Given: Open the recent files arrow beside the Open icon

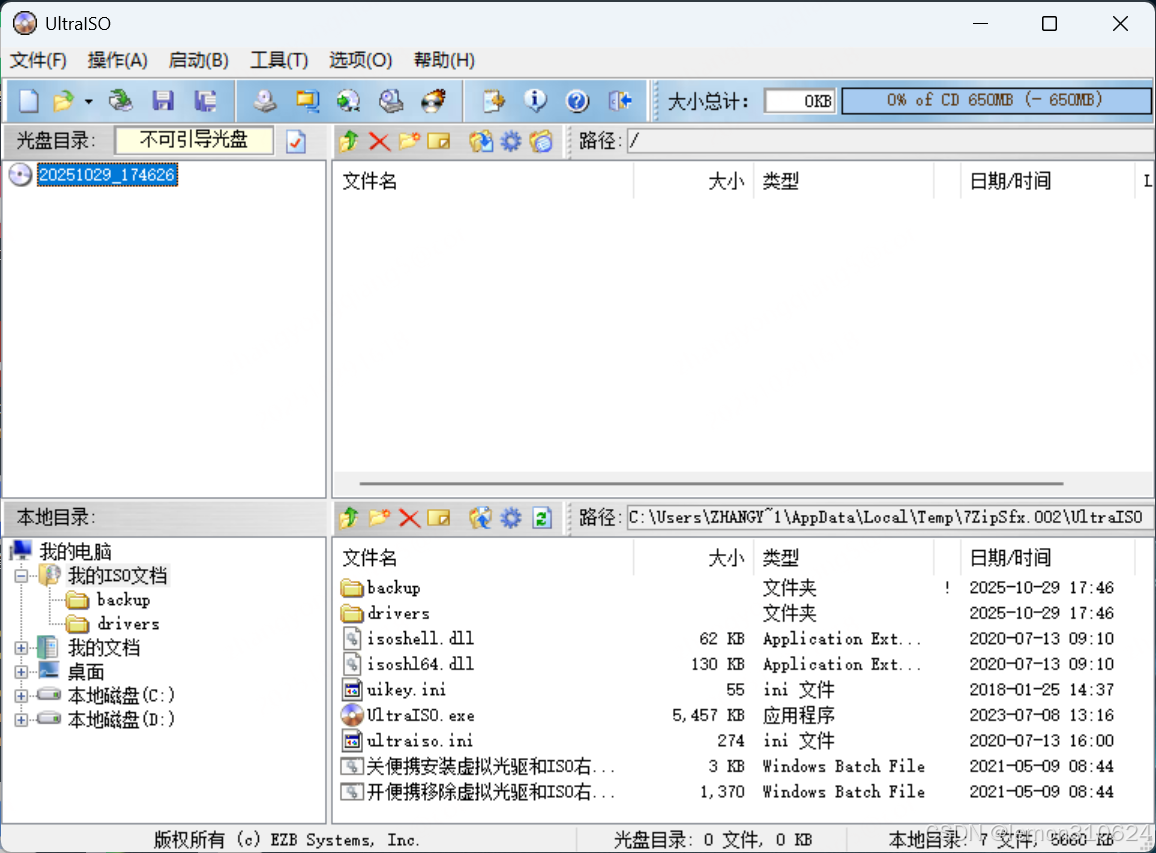Looking at the screenshot, I should 88,102.
